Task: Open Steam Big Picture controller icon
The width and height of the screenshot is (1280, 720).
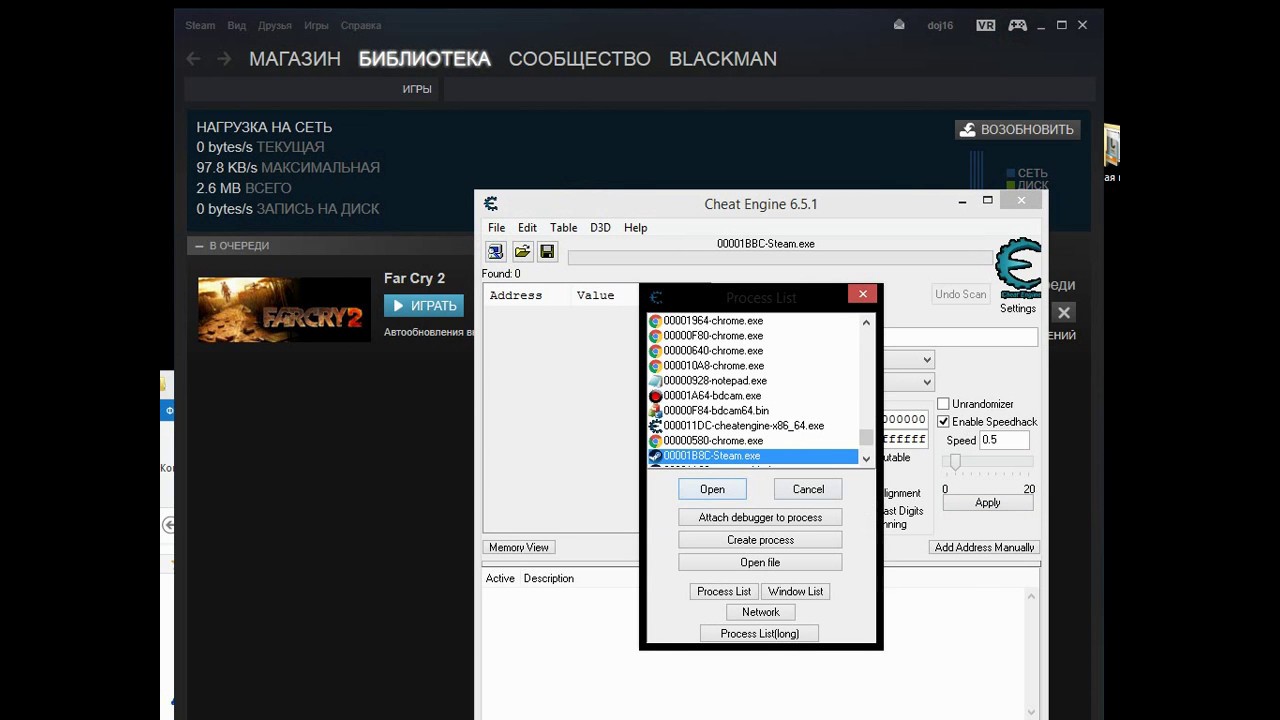Action: [1017, 25]
